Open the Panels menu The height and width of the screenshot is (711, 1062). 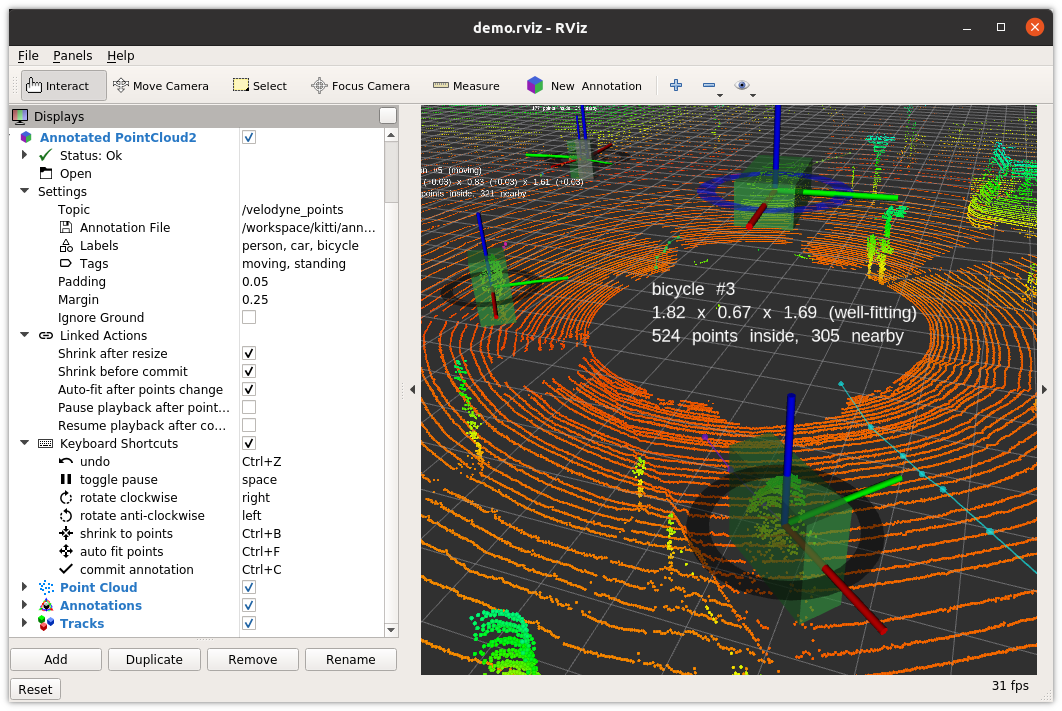point(72,56)
